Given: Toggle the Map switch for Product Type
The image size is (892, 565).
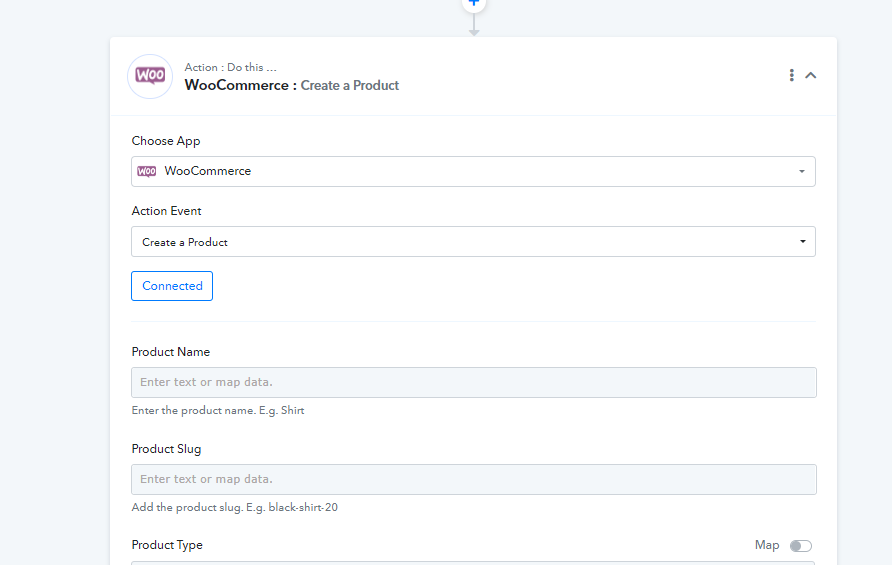Looking at the screenshot, I should tap(800, 546).
